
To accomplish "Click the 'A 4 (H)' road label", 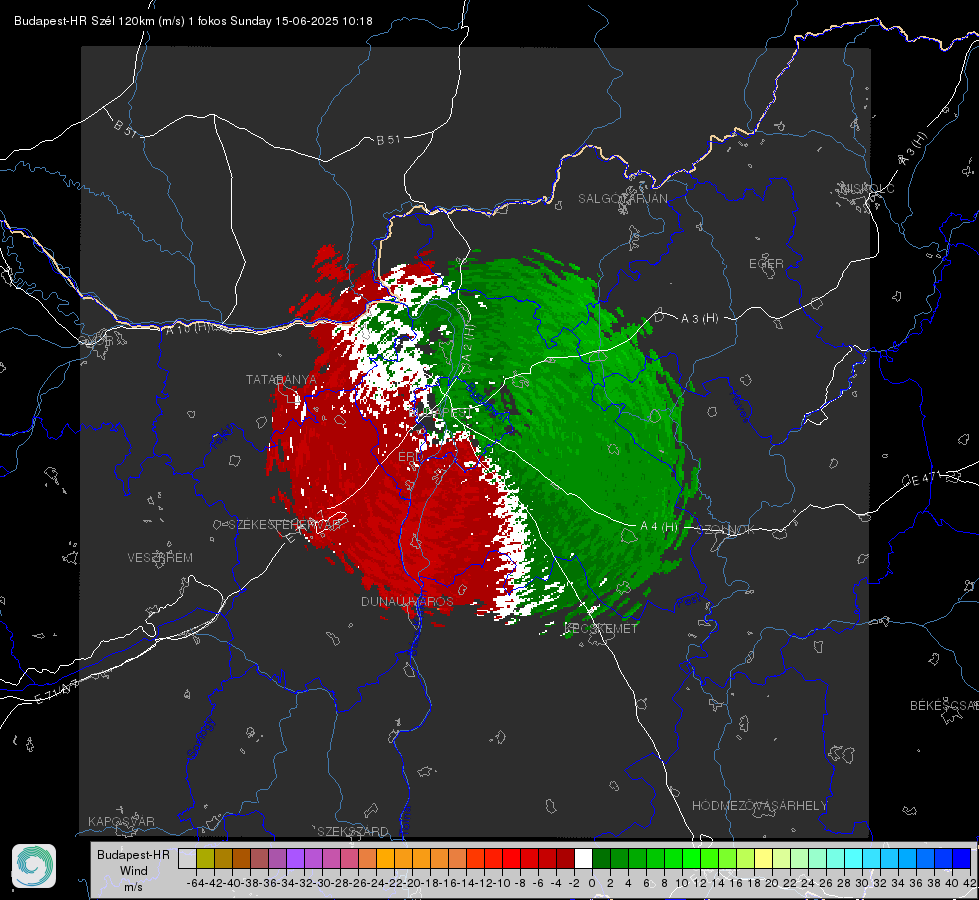I will point(659,526).
